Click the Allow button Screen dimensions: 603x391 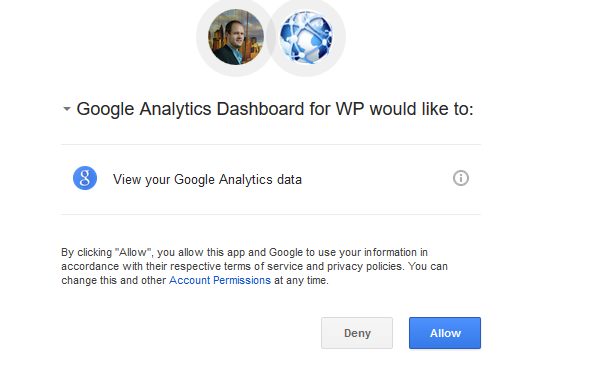click(x=445, y=333)
